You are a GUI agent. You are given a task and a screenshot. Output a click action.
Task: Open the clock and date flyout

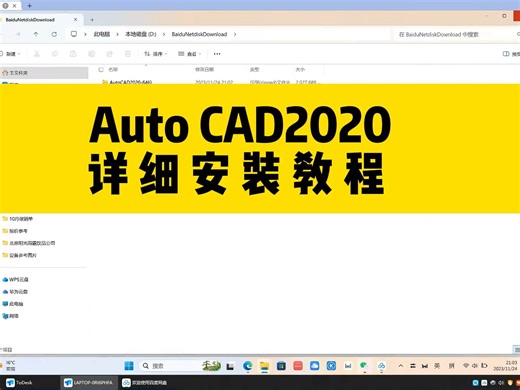click(506, 365)
